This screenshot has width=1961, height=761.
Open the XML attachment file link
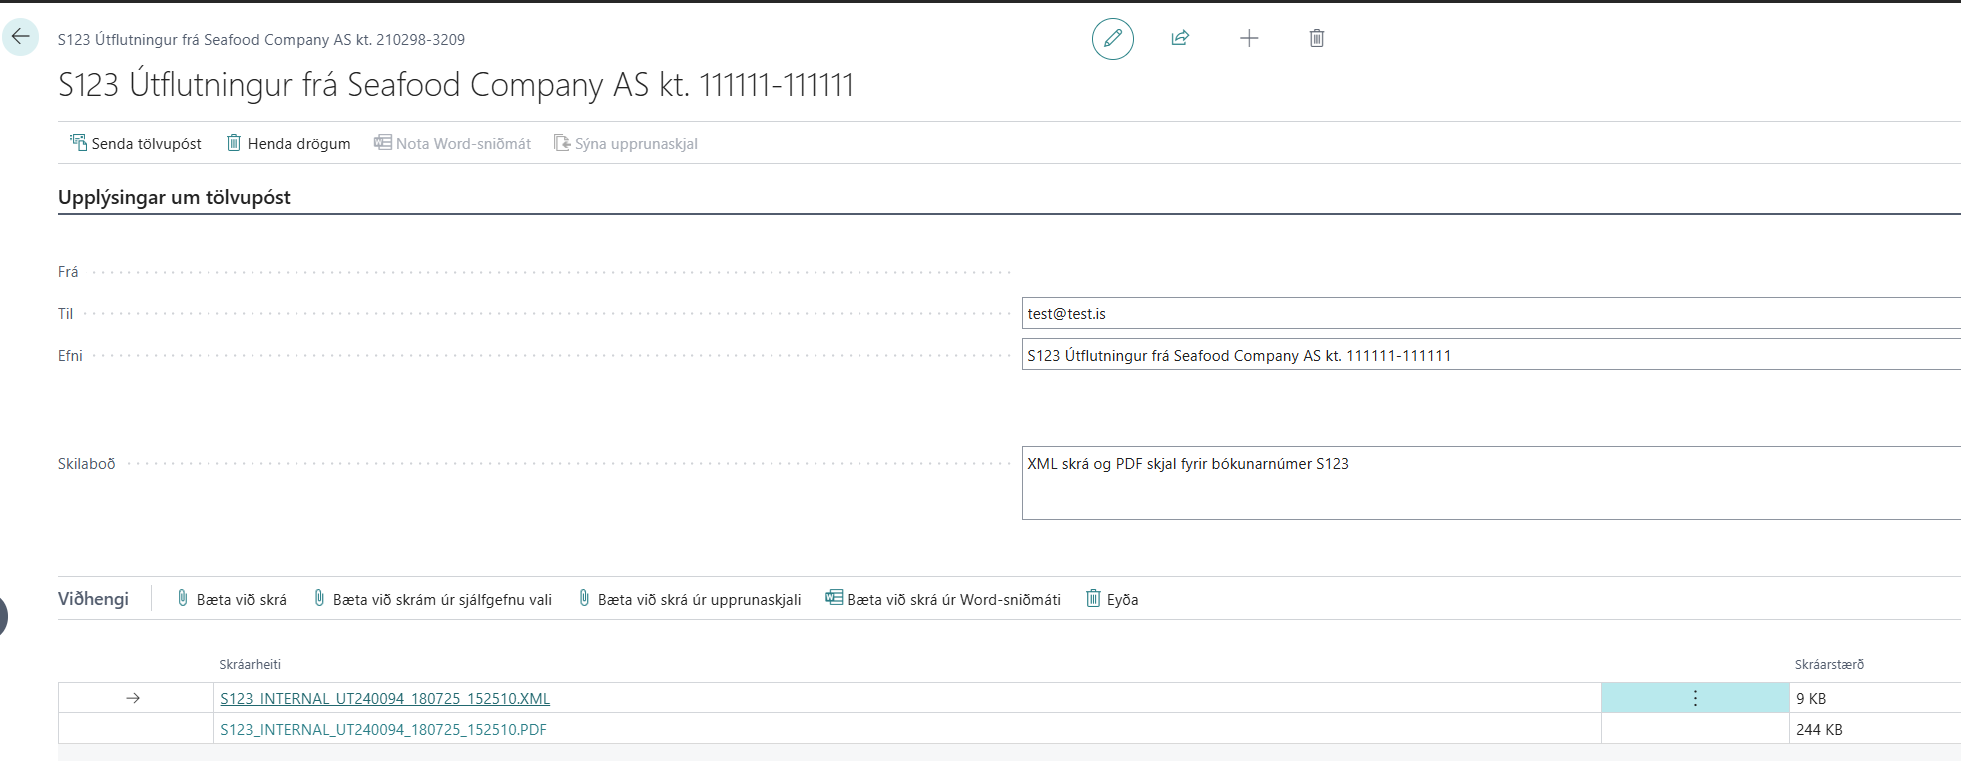pos(385,699)
